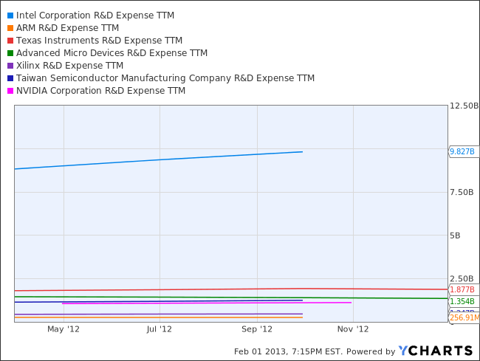Select 'Intel Corporation R&D Expense TTM' legend text

(95, 15)
